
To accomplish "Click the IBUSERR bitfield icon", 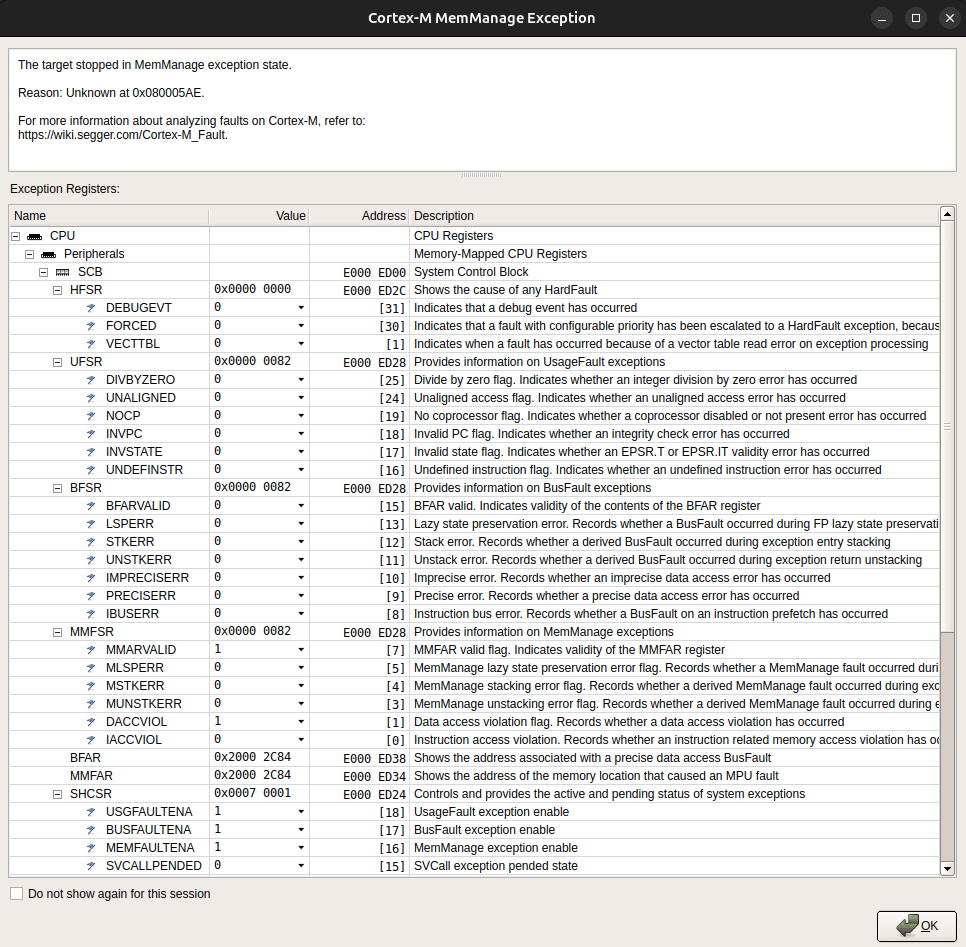I will coord(91,614).
